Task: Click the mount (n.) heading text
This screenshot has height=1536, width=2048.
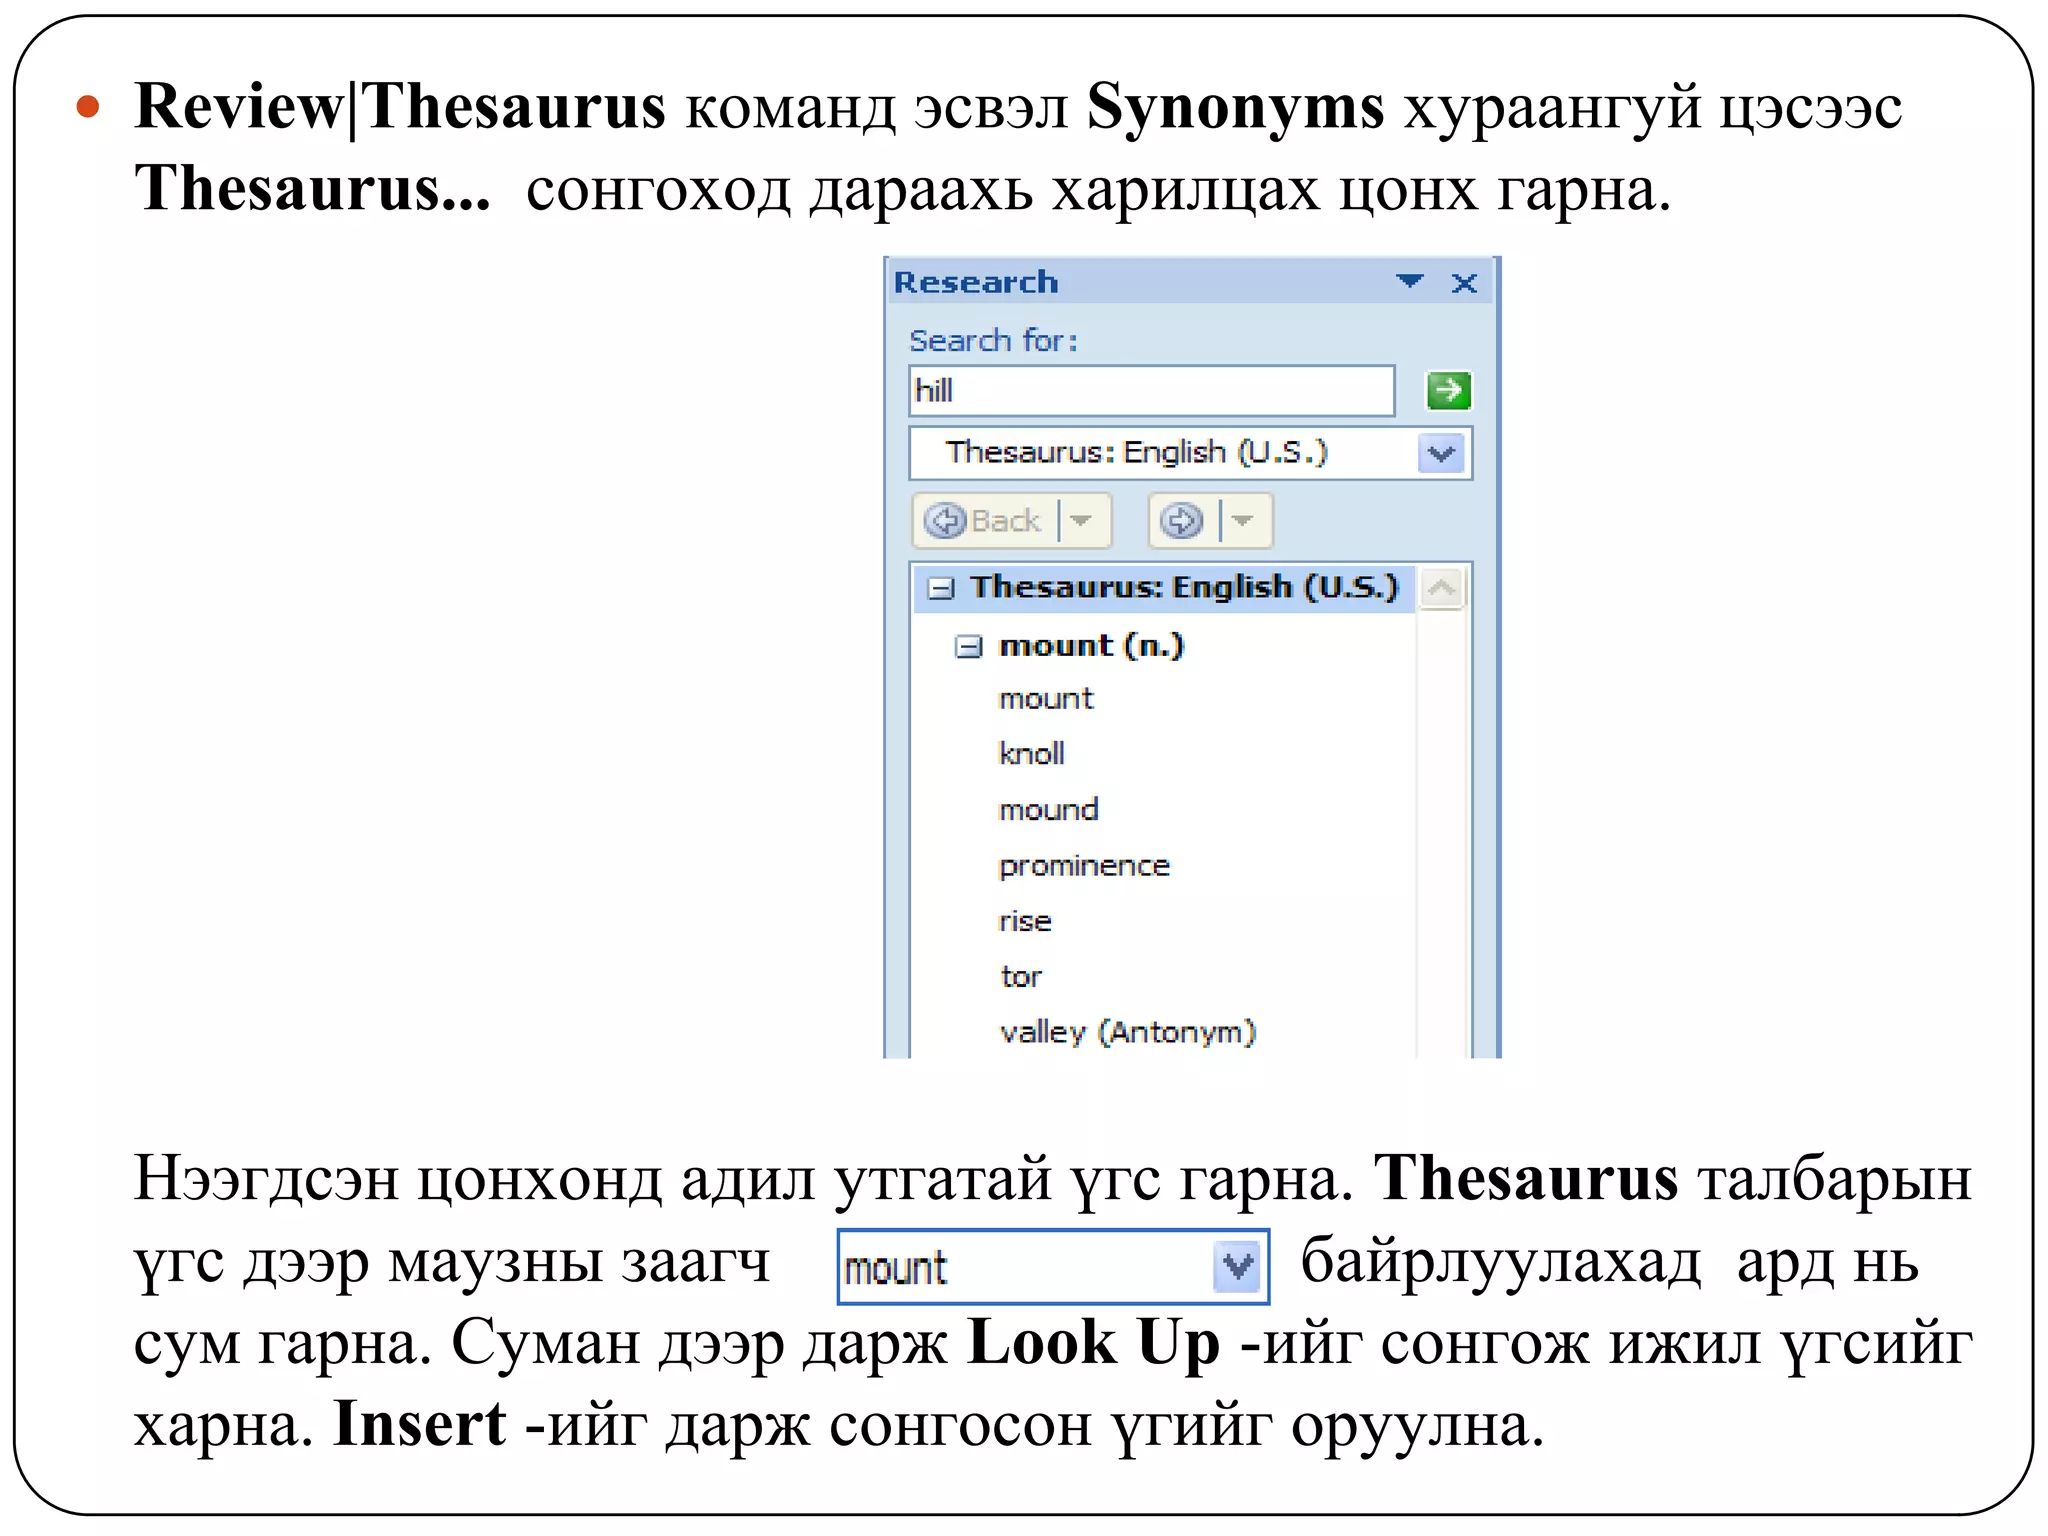Action: [1092, 646]
